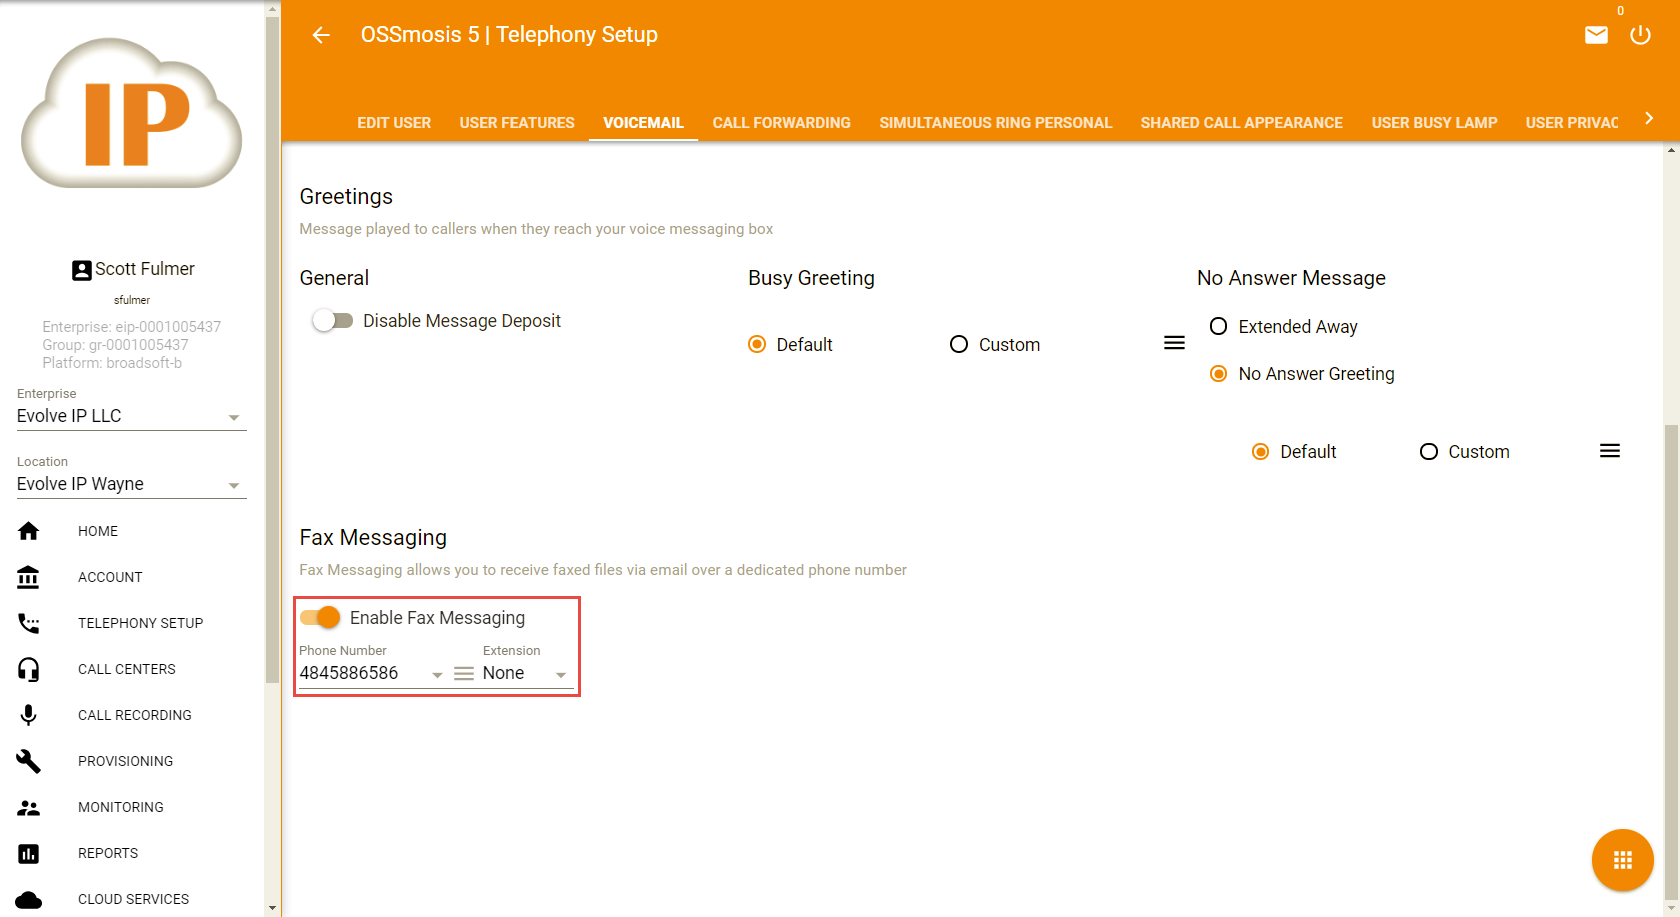Click the back arrow in header
The width and height of the screenshot is (1680, 917).
321,35
